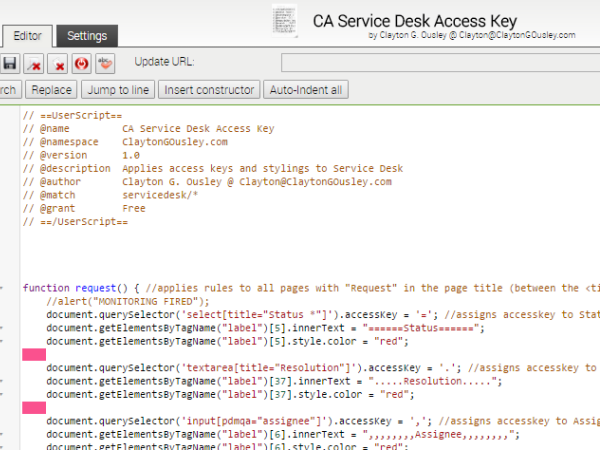Click the label[5] style.color red line
Viewport: 600px width, 450px height.
coord(228,341)
